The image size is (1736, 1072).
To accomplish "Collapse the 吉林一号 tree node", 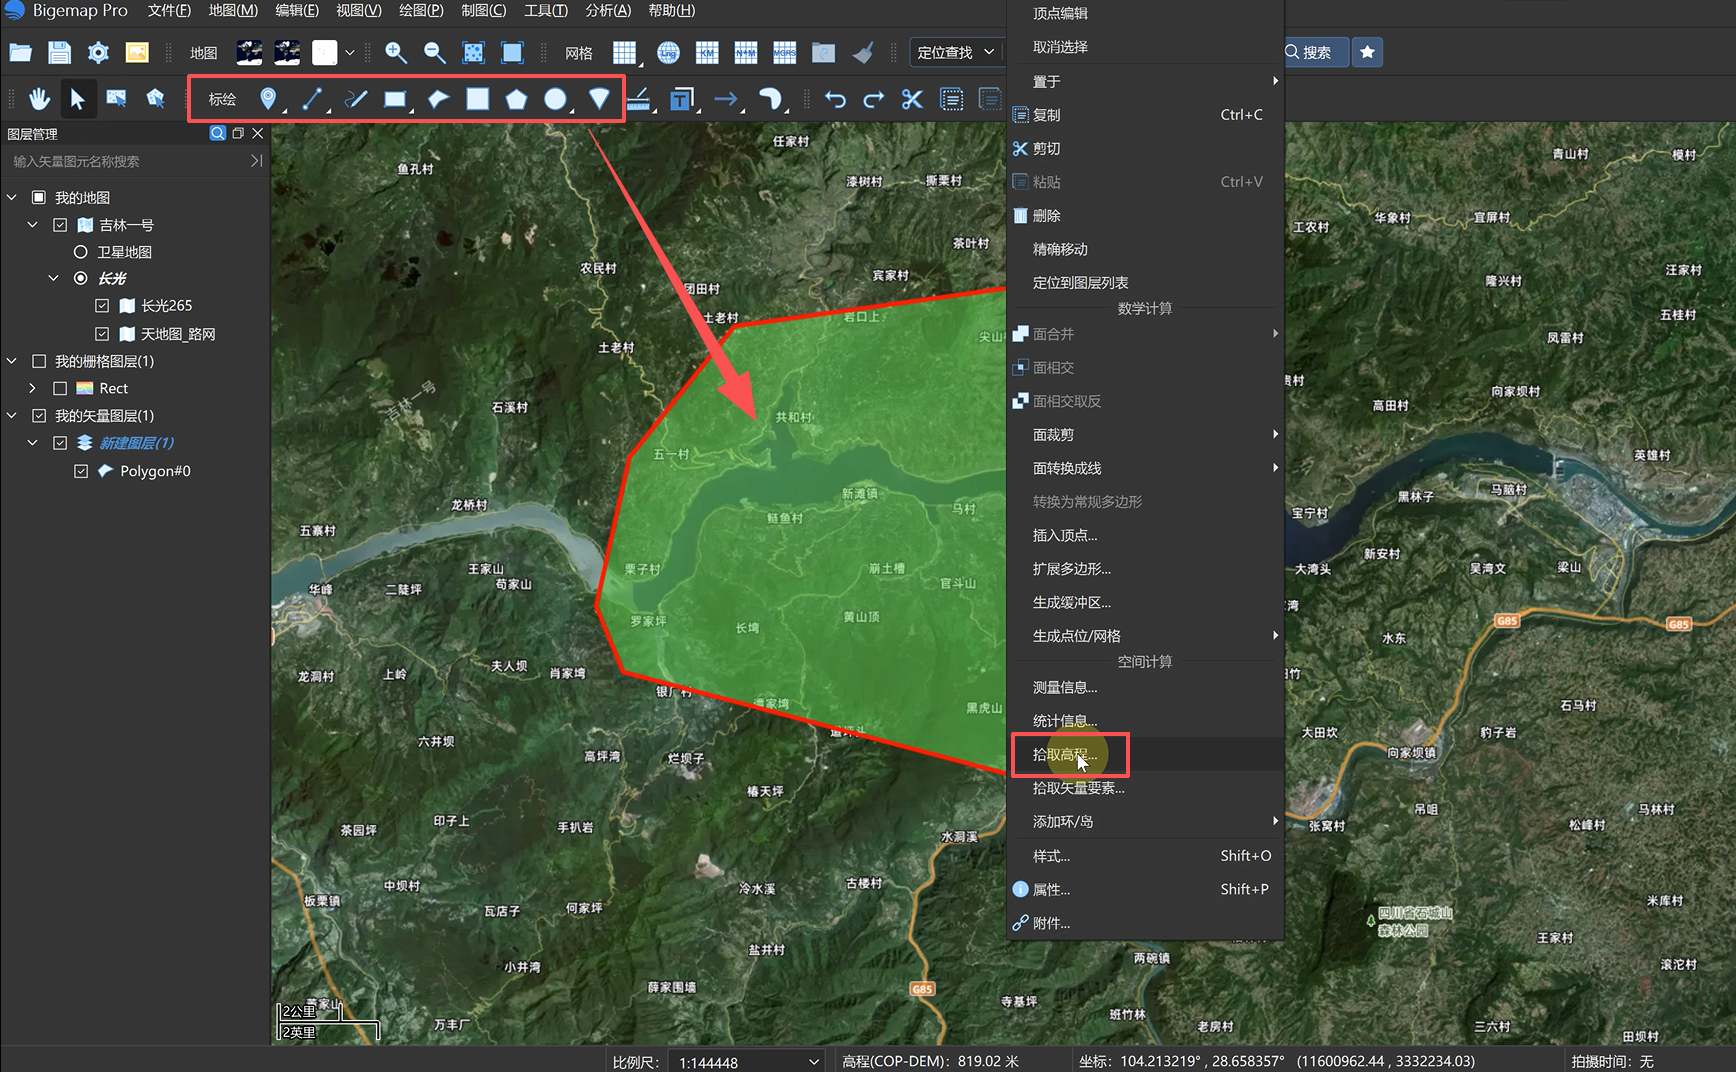I will (x=33, y=225).
